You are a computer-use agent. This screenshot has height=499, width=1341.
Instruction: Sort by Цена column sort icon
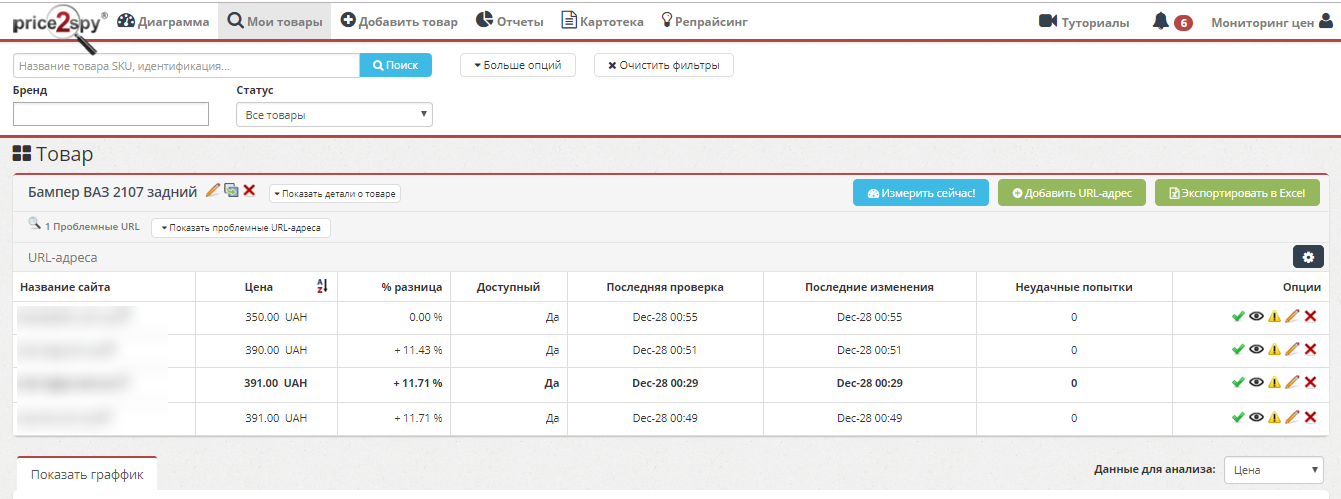click(322, 287)
